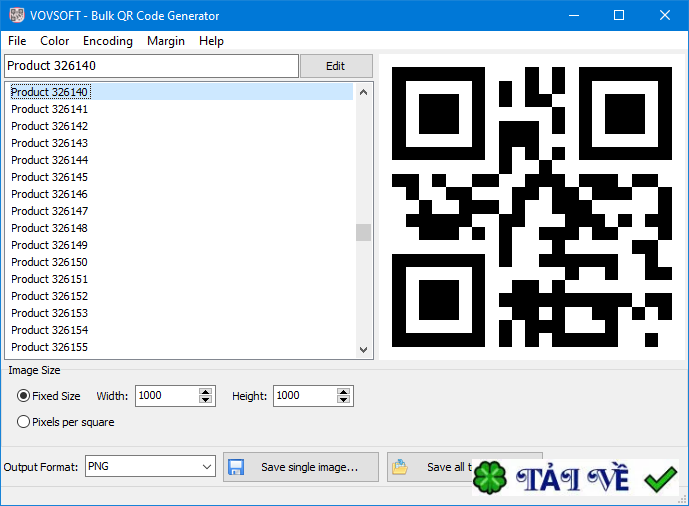Click the Product 326140 text field
The width and height of the screenshot is (689, 506).
pyautogui.click(x=151, y=66)
